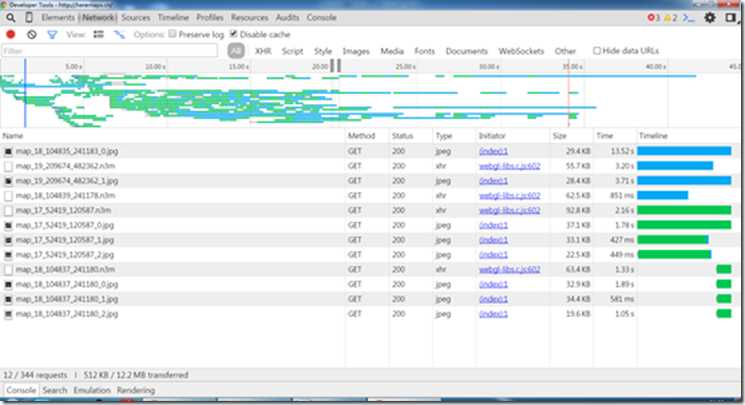The height and width of the screenshot is (405, 745).
Task: Open the Console panel tab in top bar
Action: click(x=322, y=18)
